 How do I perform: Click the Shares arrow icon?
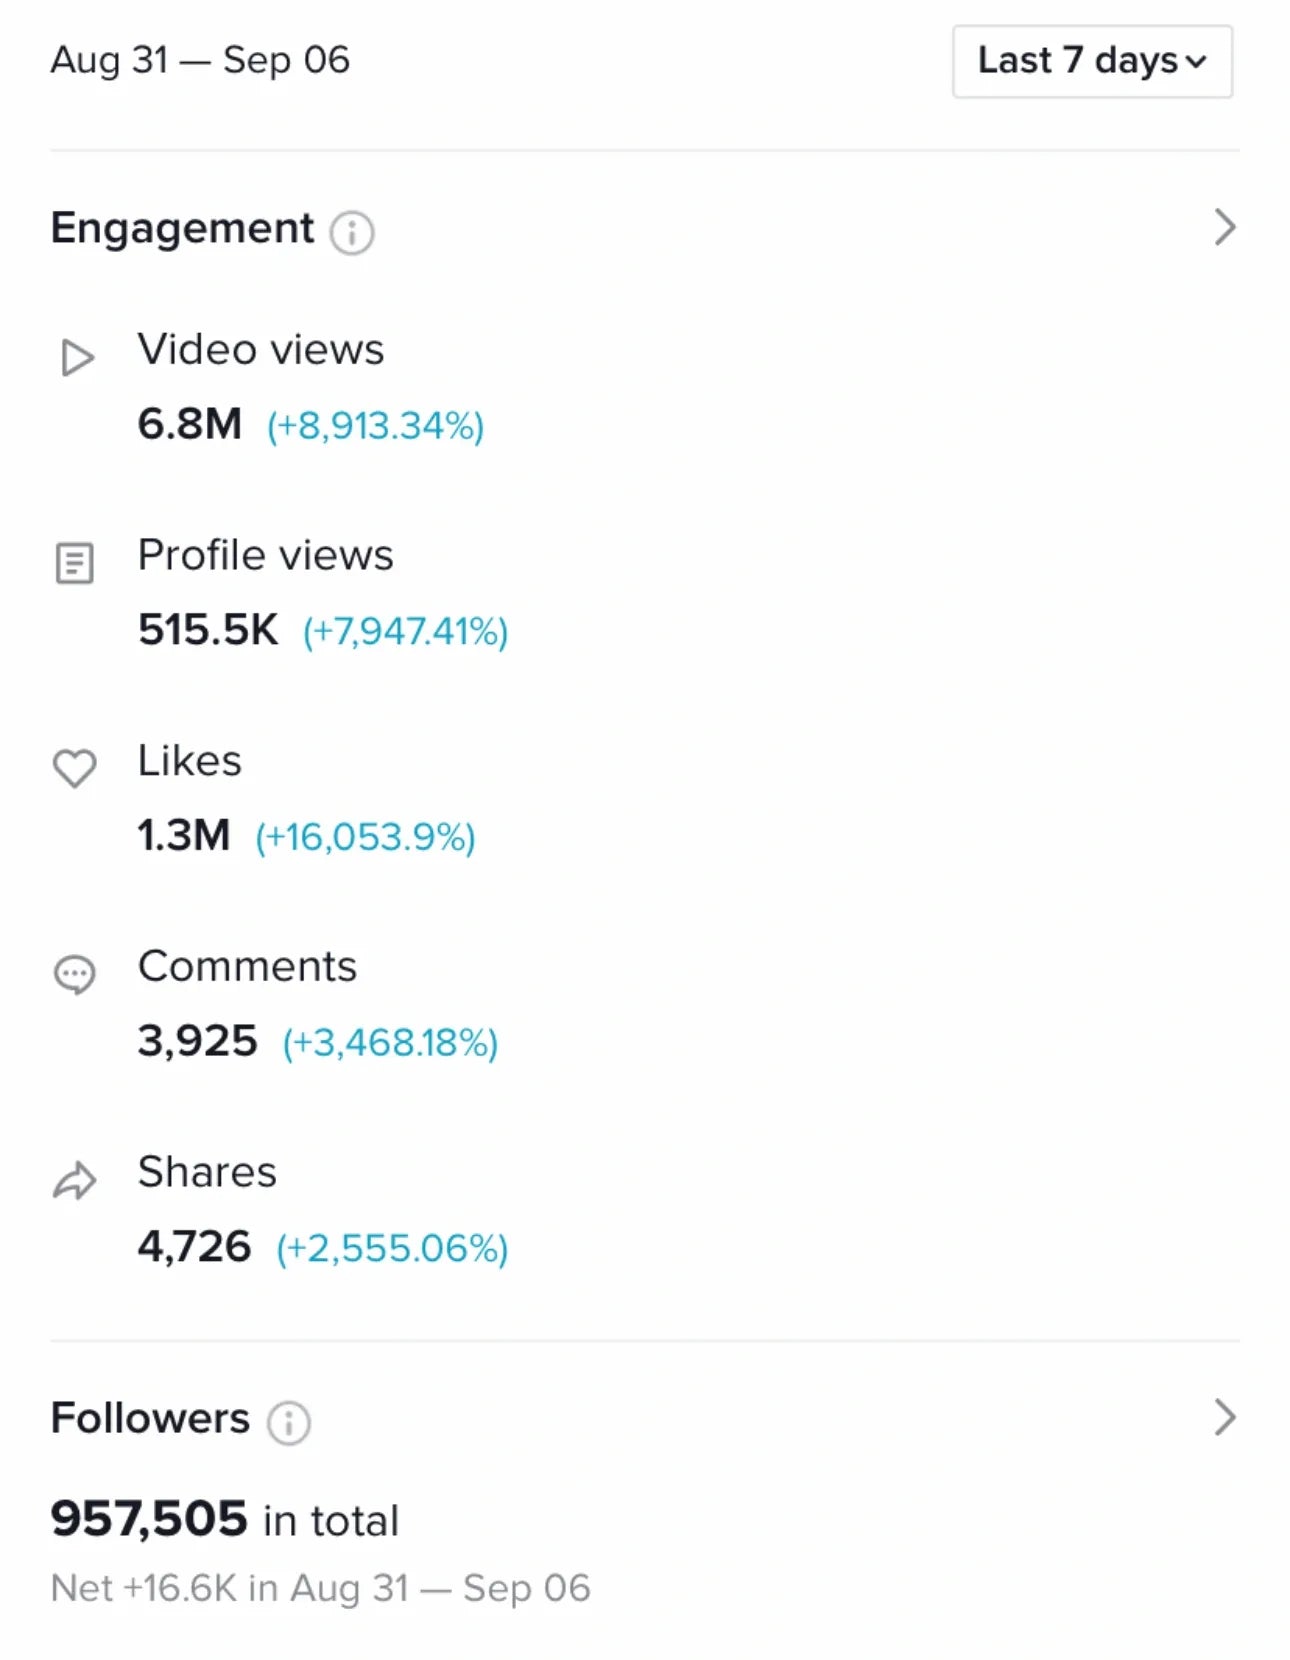pos(74,1180)
